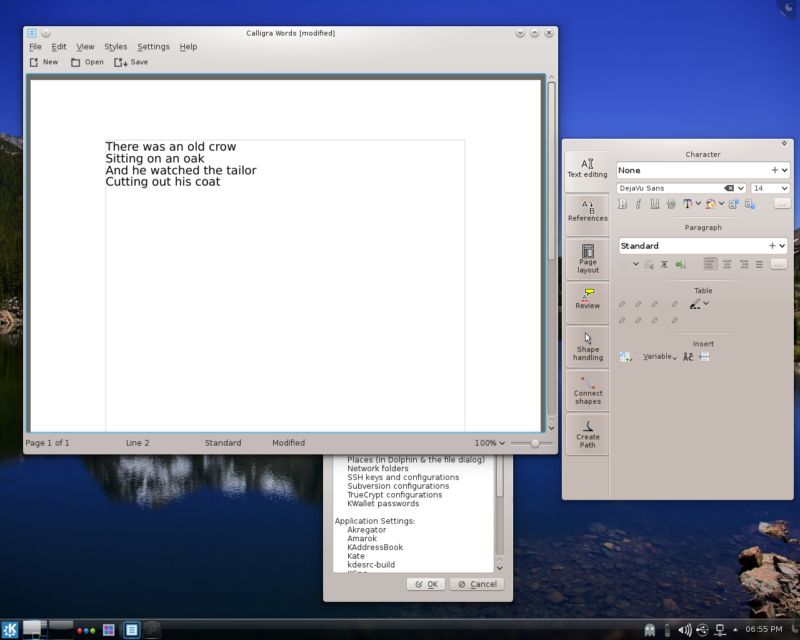Open the DejaVu Sans font dropdown
The width and height of the screenshot is (800, 640).
click(741, 188)
